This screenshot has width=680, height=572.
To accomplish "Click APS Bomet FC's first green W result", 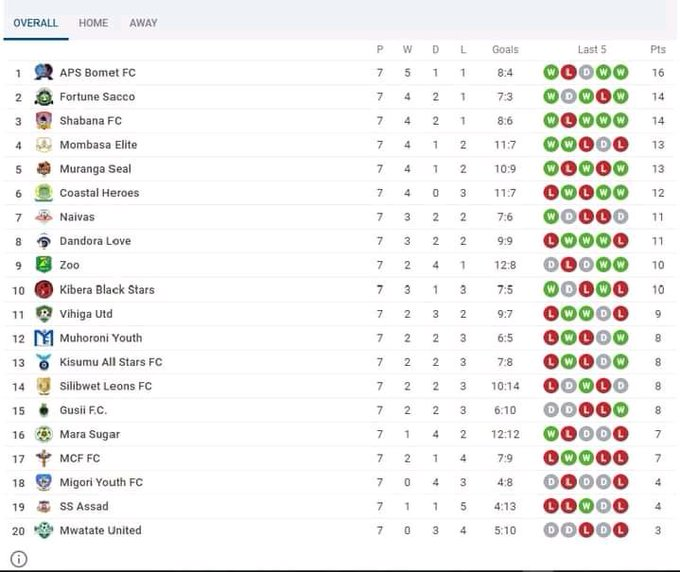I will [551, 72].
